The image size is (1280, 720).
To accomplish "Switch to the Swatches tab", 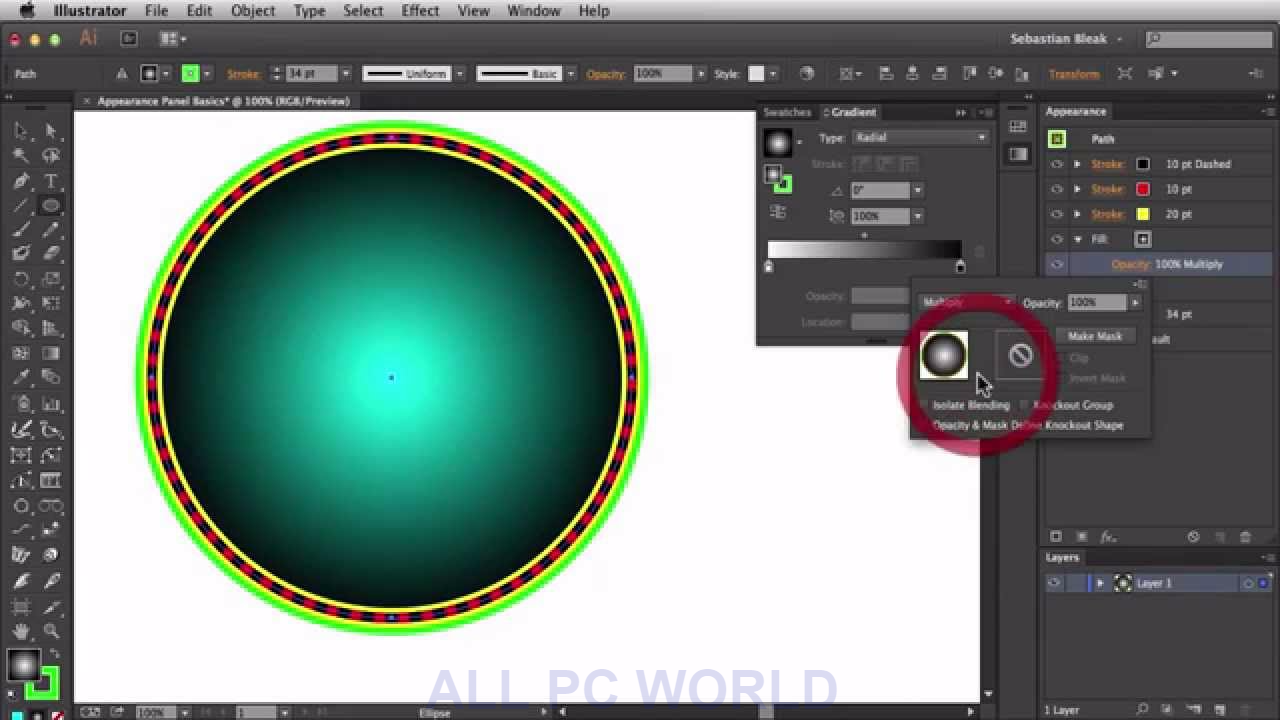I will pos(787,112).
